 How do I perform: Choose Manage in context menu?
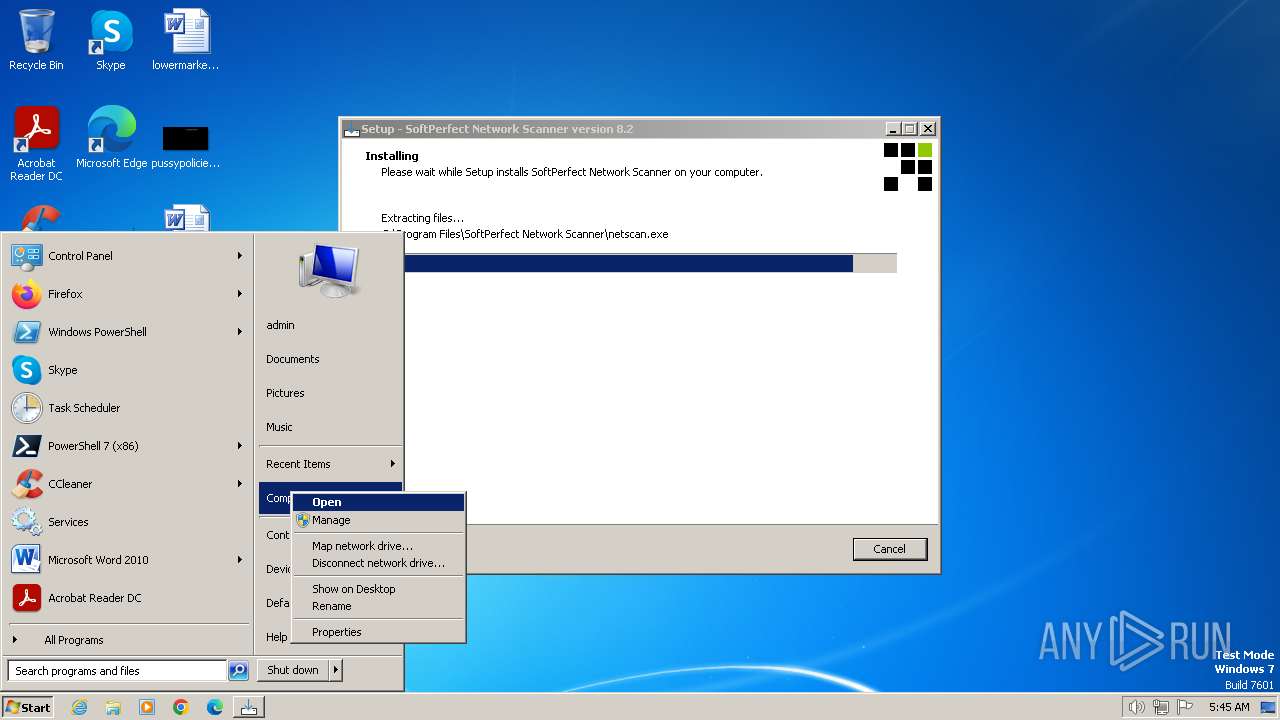pyautogui.click(x=378, y=520)
